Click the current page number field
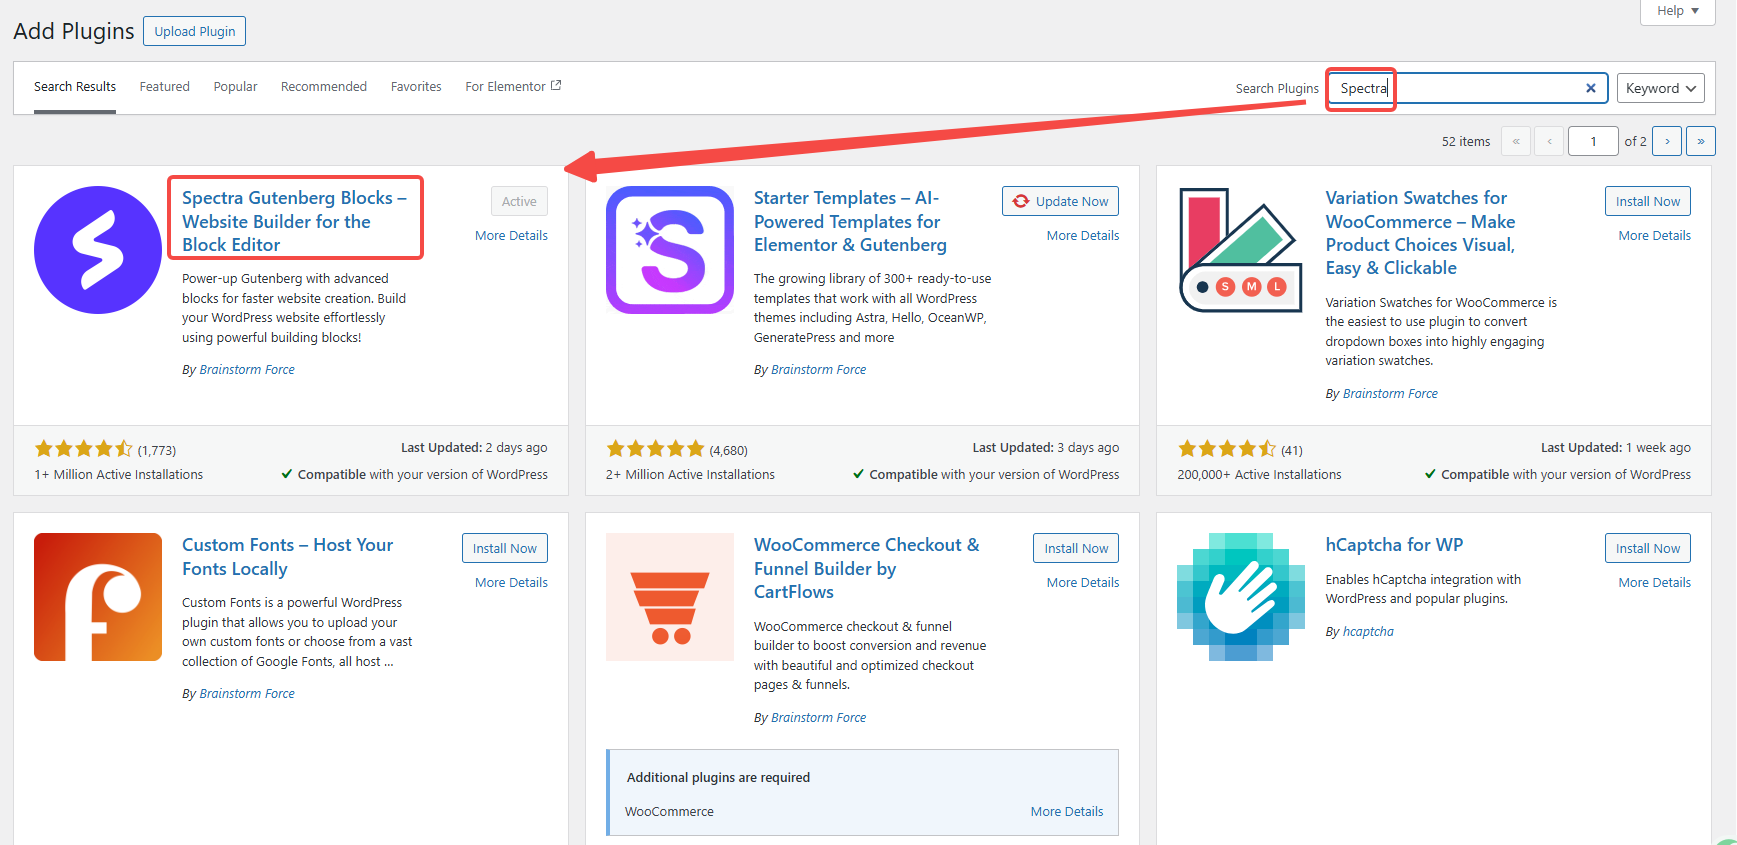Viewport: 1737px width, 845px height. [x=1593, y=141]
